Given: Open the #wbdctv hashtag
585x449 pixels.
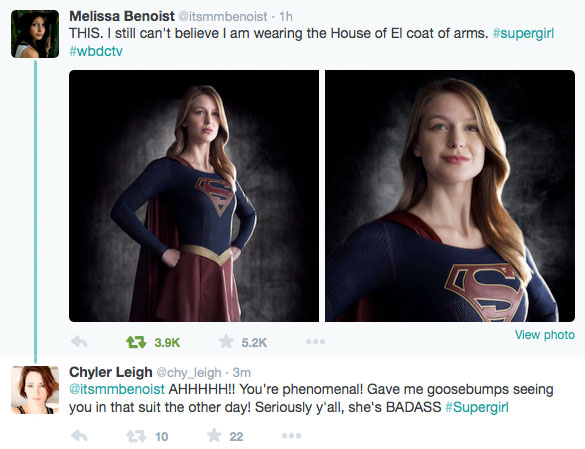Looking at the screenshot, I should (96, 51).
